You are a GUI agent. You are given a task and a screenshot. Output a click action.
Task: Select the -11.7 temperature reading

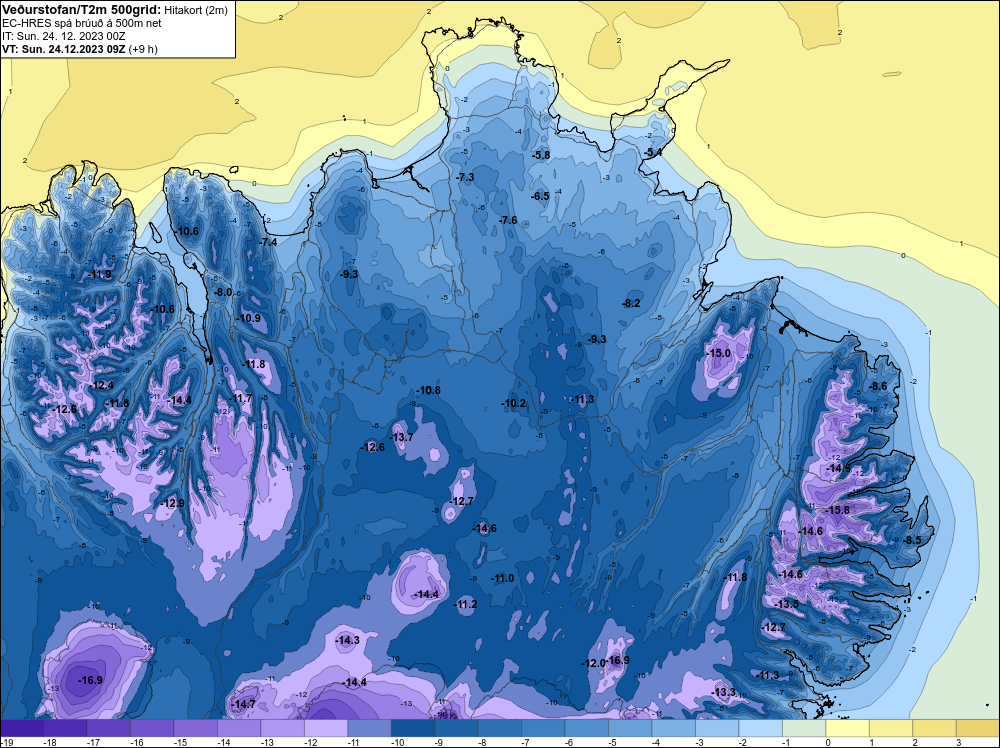241,398
